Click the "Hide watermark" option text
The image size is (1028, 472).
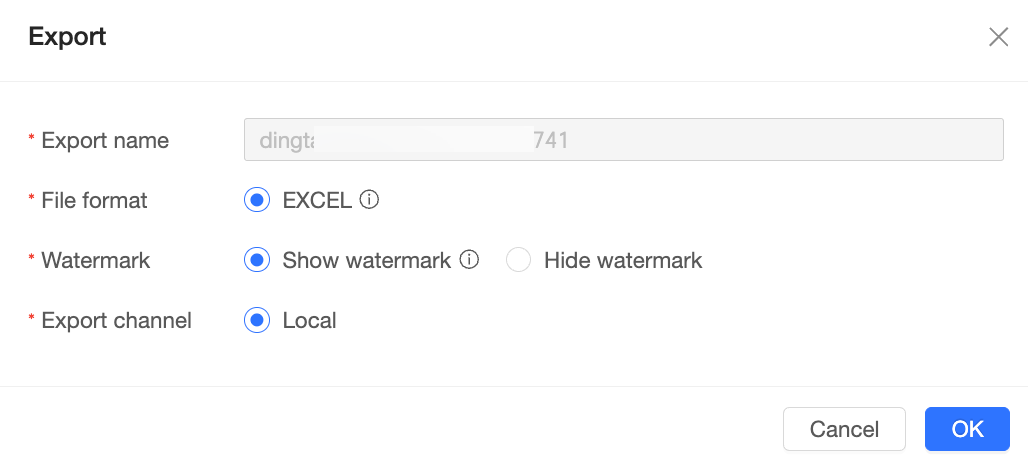(x=623, y=260)
